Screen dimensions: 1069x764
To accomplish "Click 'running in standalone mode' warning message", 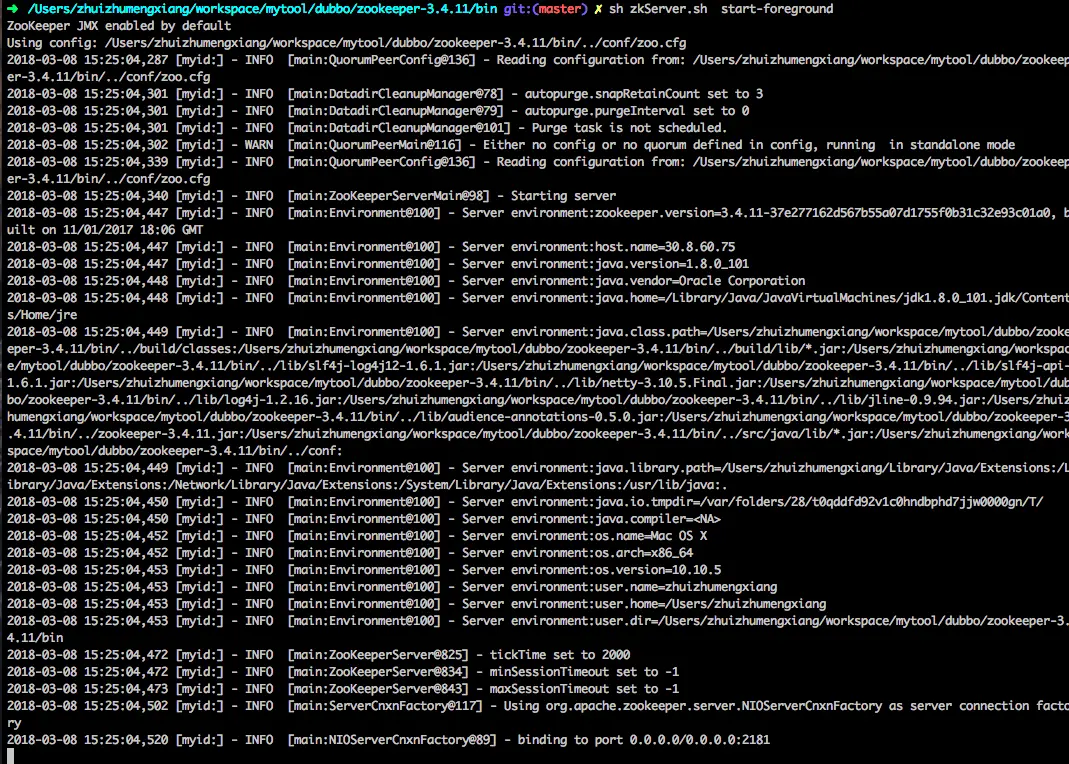I will pos(920,145).
